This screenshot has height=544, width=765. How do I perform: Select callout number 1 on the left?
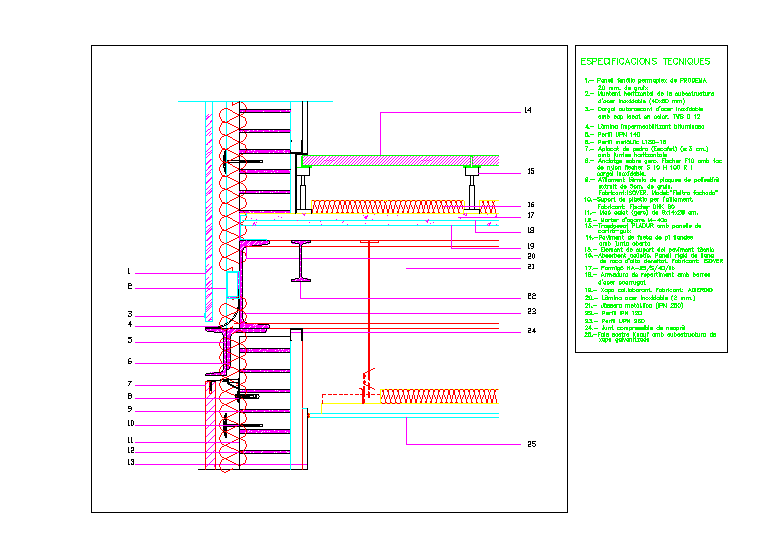(x=129, y=272)
